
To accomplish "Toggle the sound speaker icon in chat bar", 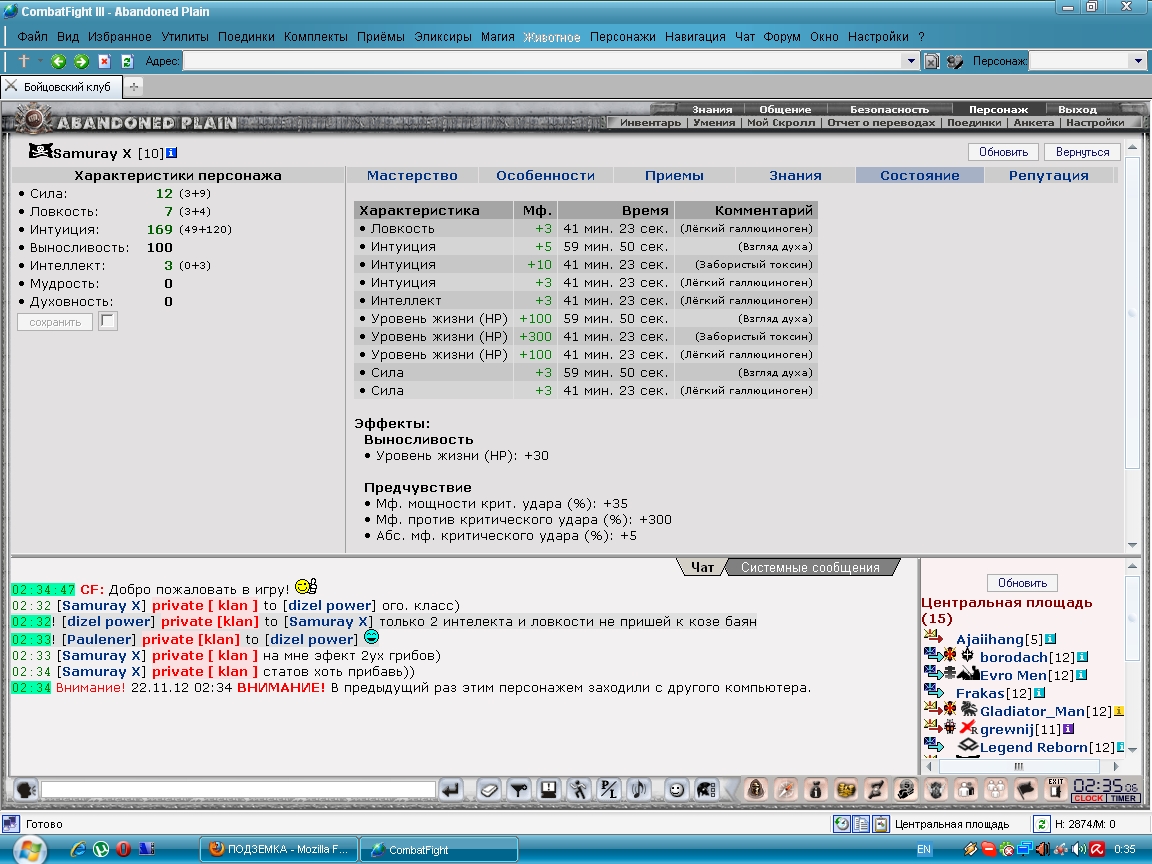I will 639,790.
